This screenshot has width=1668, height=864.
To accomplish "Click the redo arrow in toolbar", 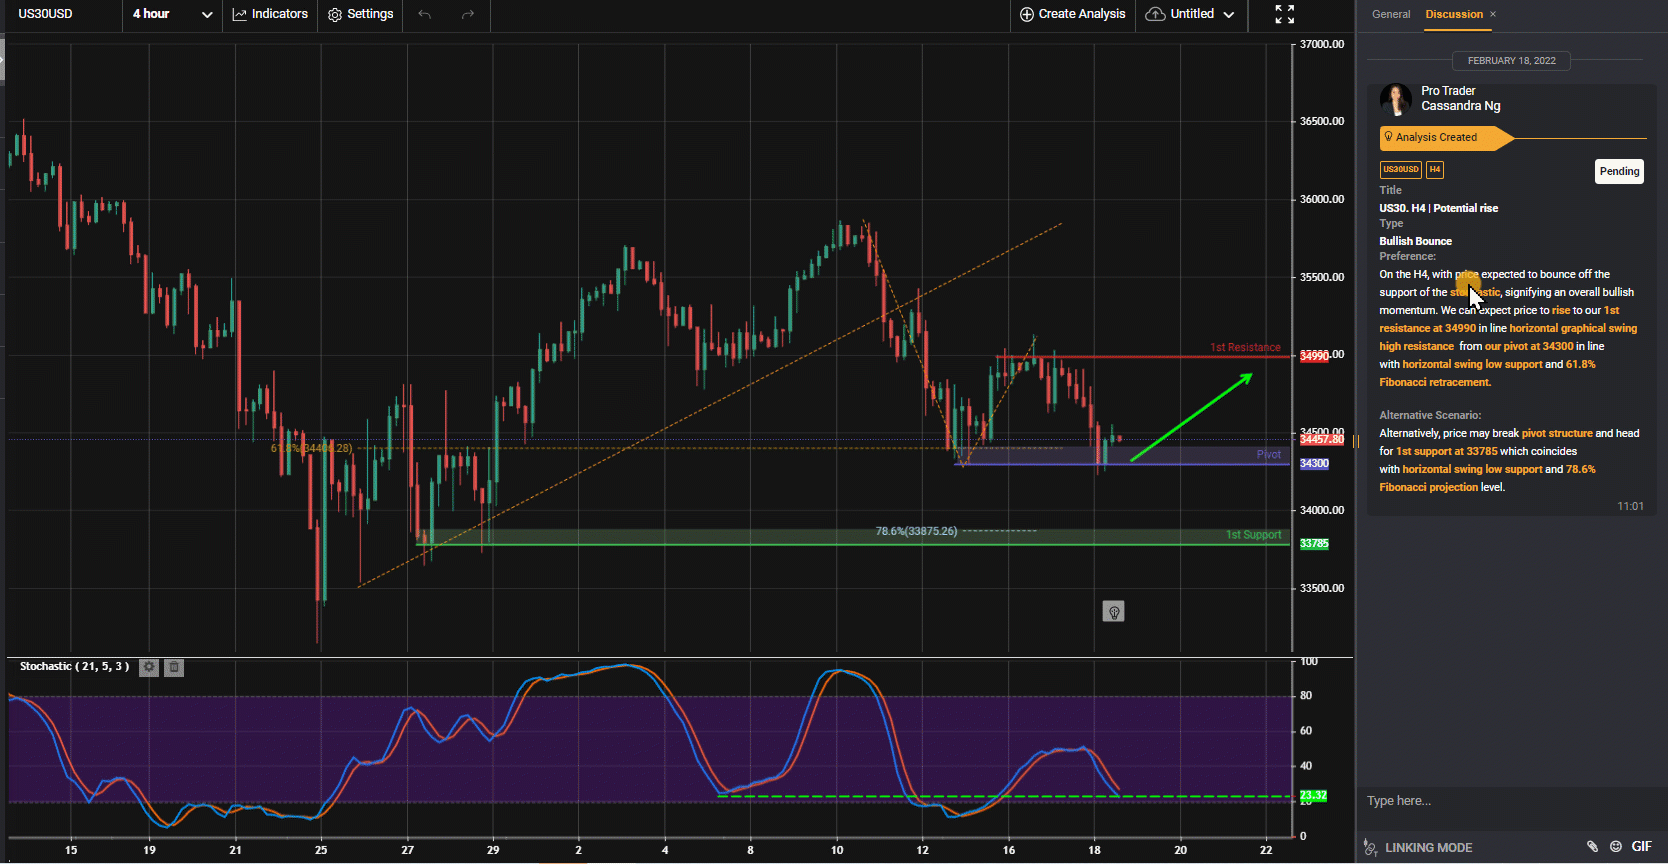I will [x=468, y=14].
